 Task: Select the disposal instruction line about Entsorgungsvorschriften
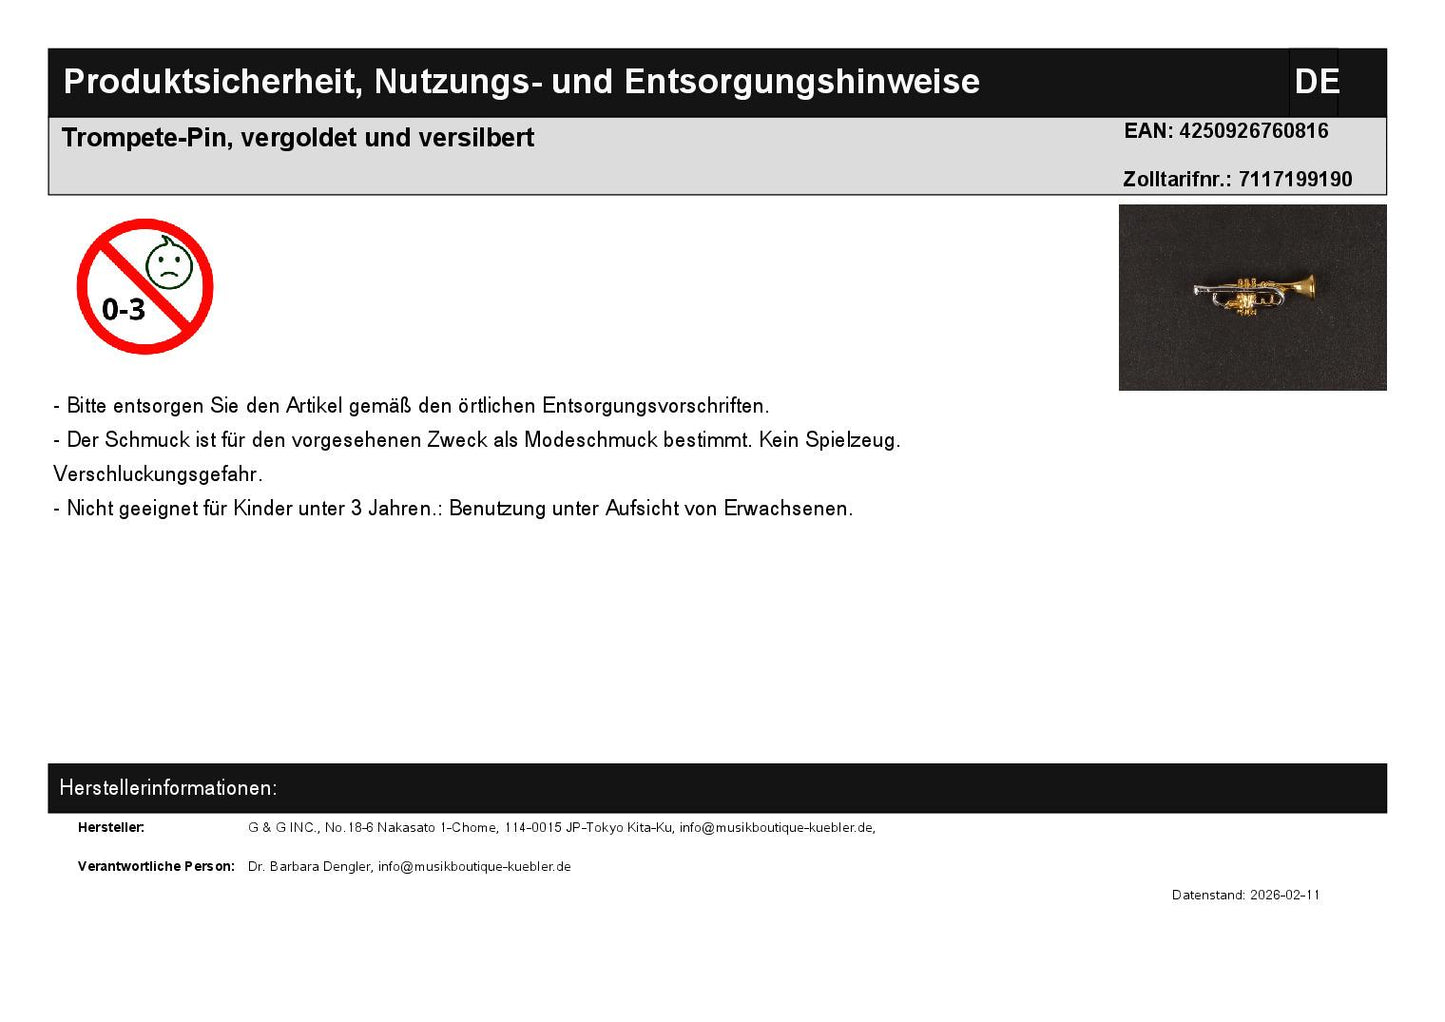tap(411, 406)
